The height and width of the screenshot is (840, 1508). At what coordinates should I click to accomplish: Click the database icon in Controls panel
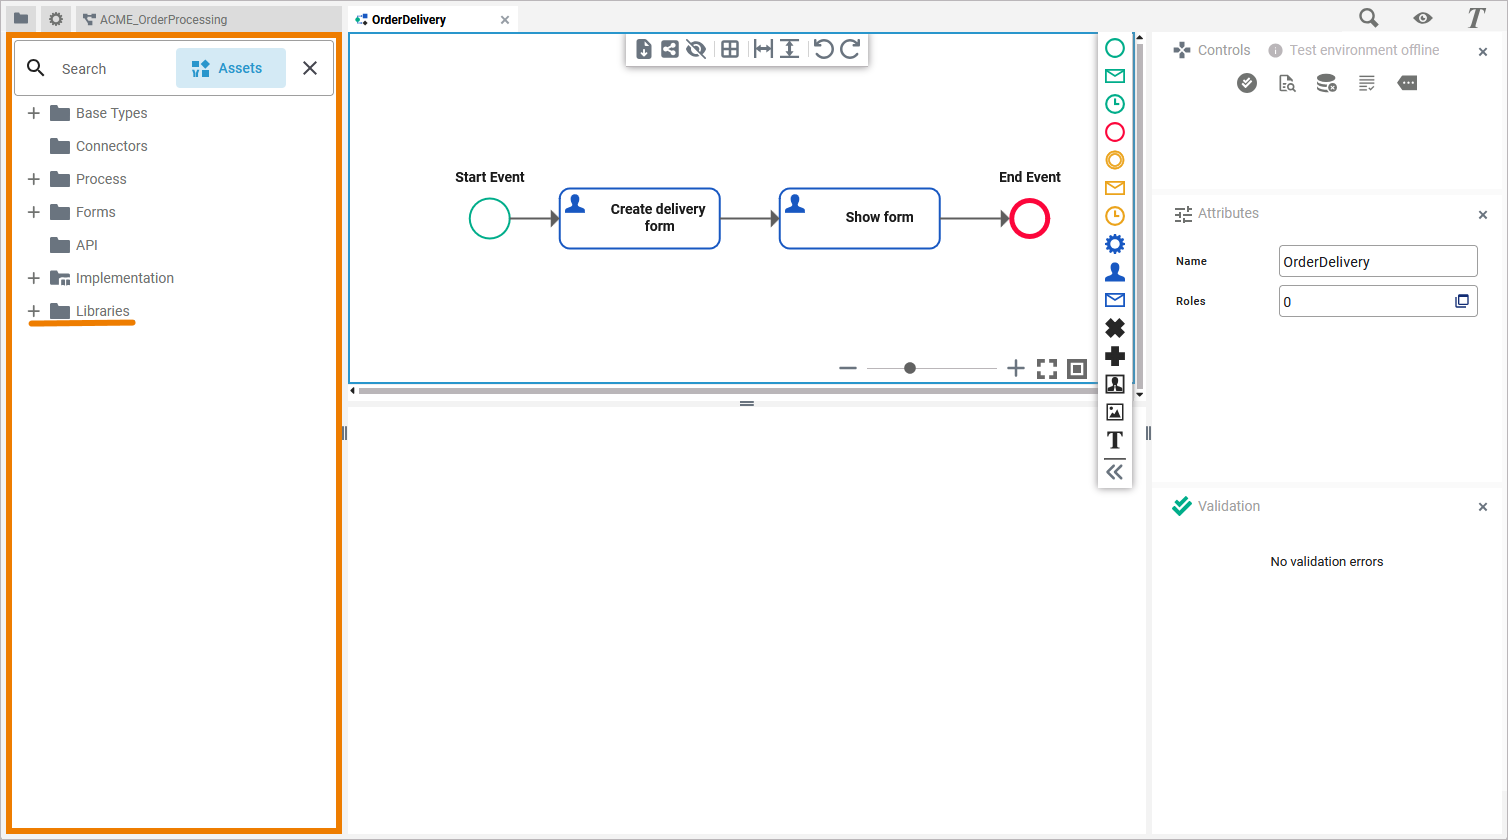(x=1326, y=84)
